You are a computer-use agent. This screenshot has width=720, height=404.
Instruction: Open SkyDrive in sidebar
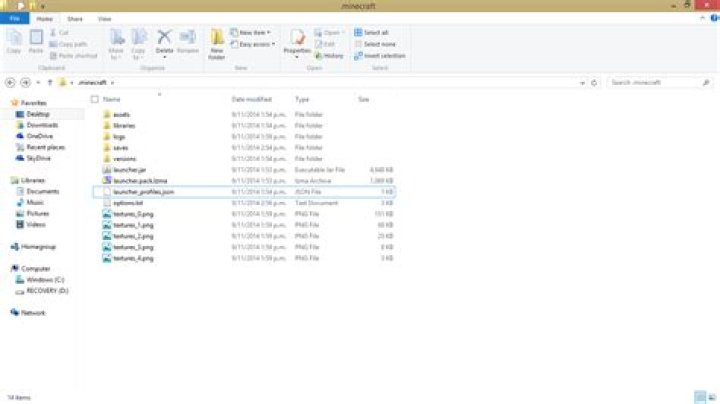point(39,158)
